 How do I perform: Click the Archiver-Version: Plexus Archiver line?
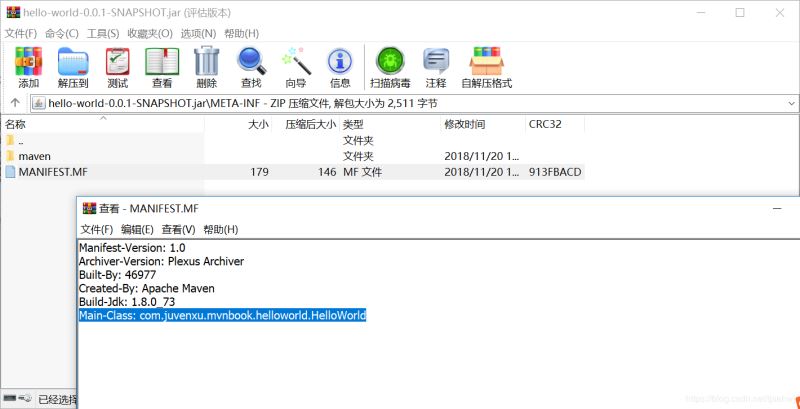tap(161, 262)
